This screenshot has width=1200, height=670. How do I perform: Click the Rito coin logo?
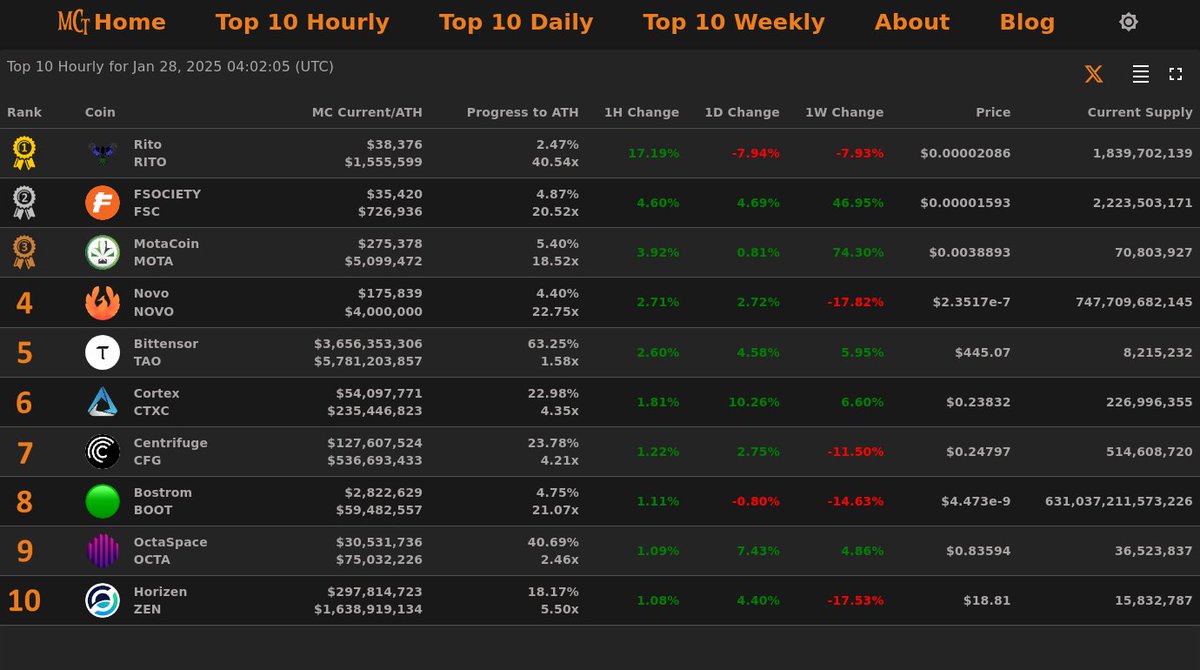click(x=102, y=153)
